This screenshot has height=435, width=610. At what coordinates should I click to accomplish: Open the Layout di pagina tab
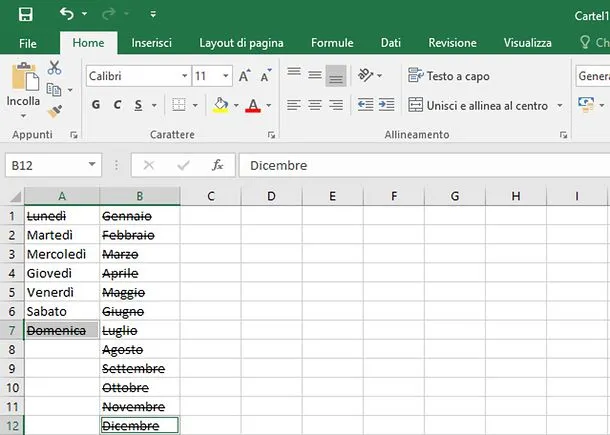click(241, 43)
